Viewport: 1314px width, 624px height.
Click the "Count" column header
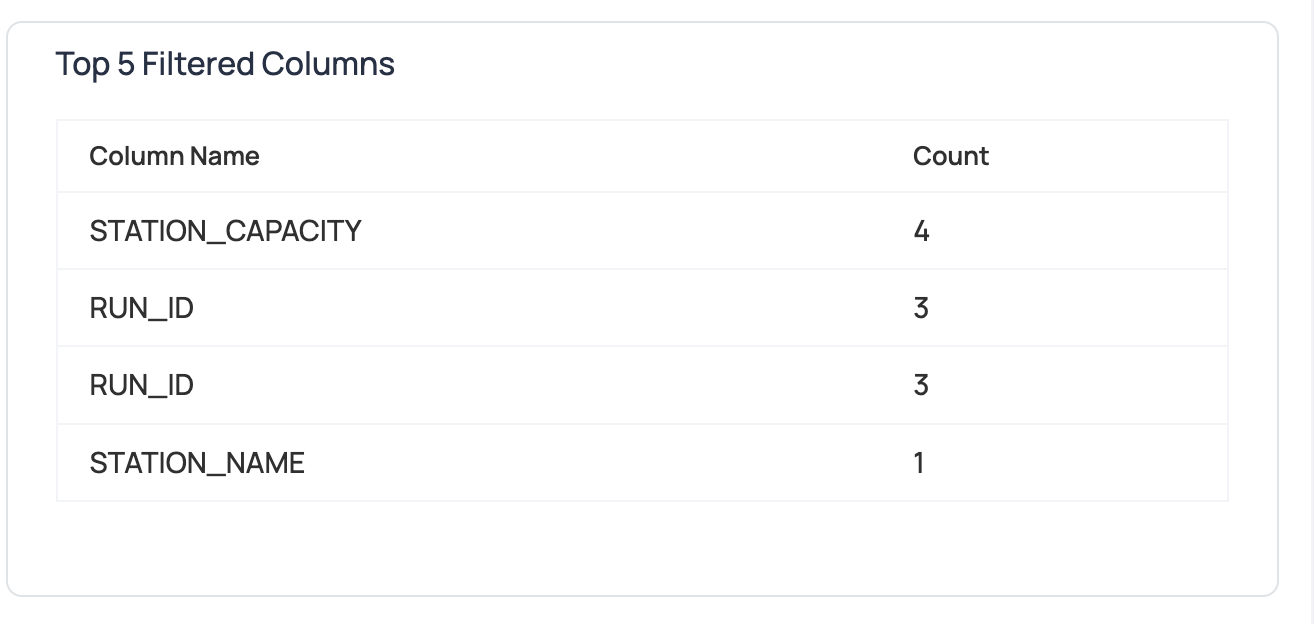point(950,156)
